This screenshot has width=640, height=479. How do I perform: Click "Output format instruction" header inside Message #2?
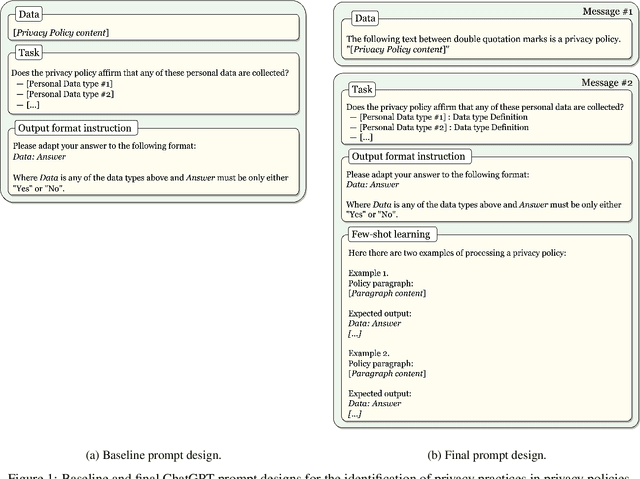(408, 157)
